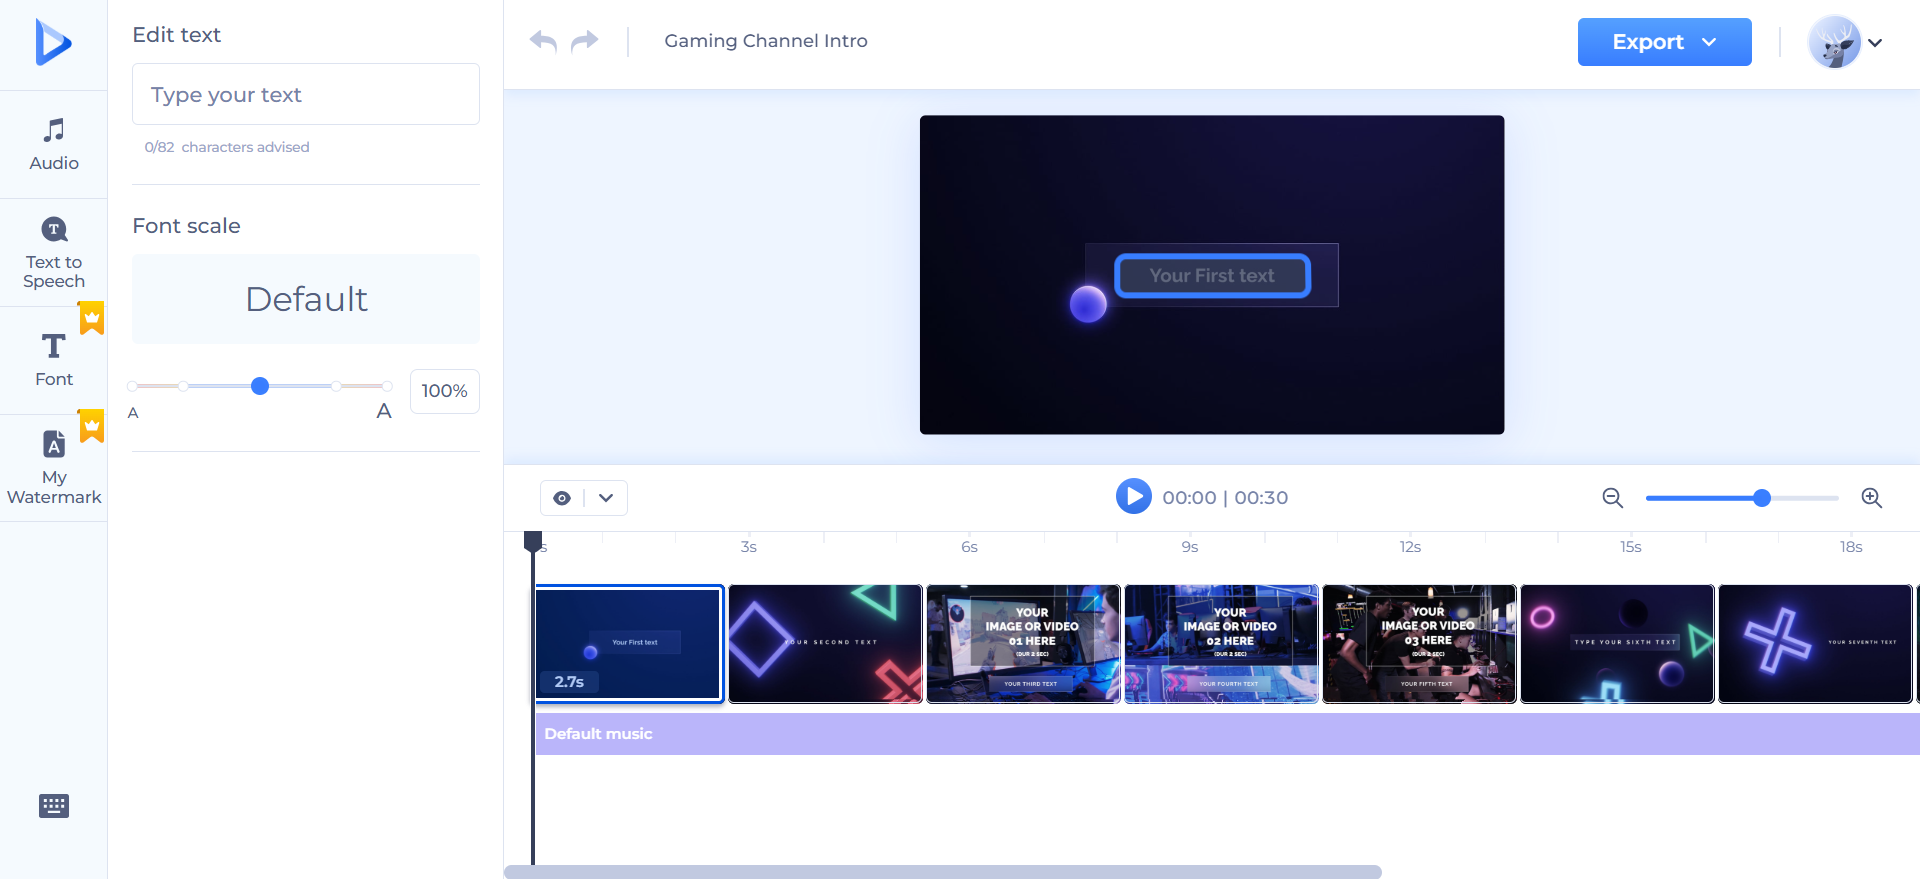Toggle the eye preview visibility
The width and height of the screenshot is (1920, 879).
tap(562, 498)
